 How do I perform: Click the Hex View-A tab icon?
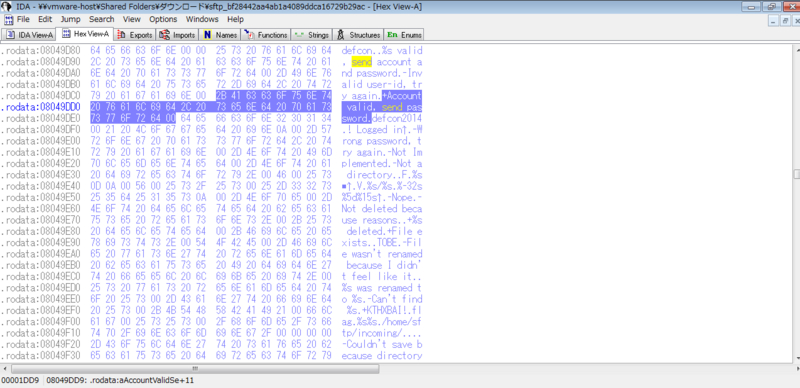[66, 34]
